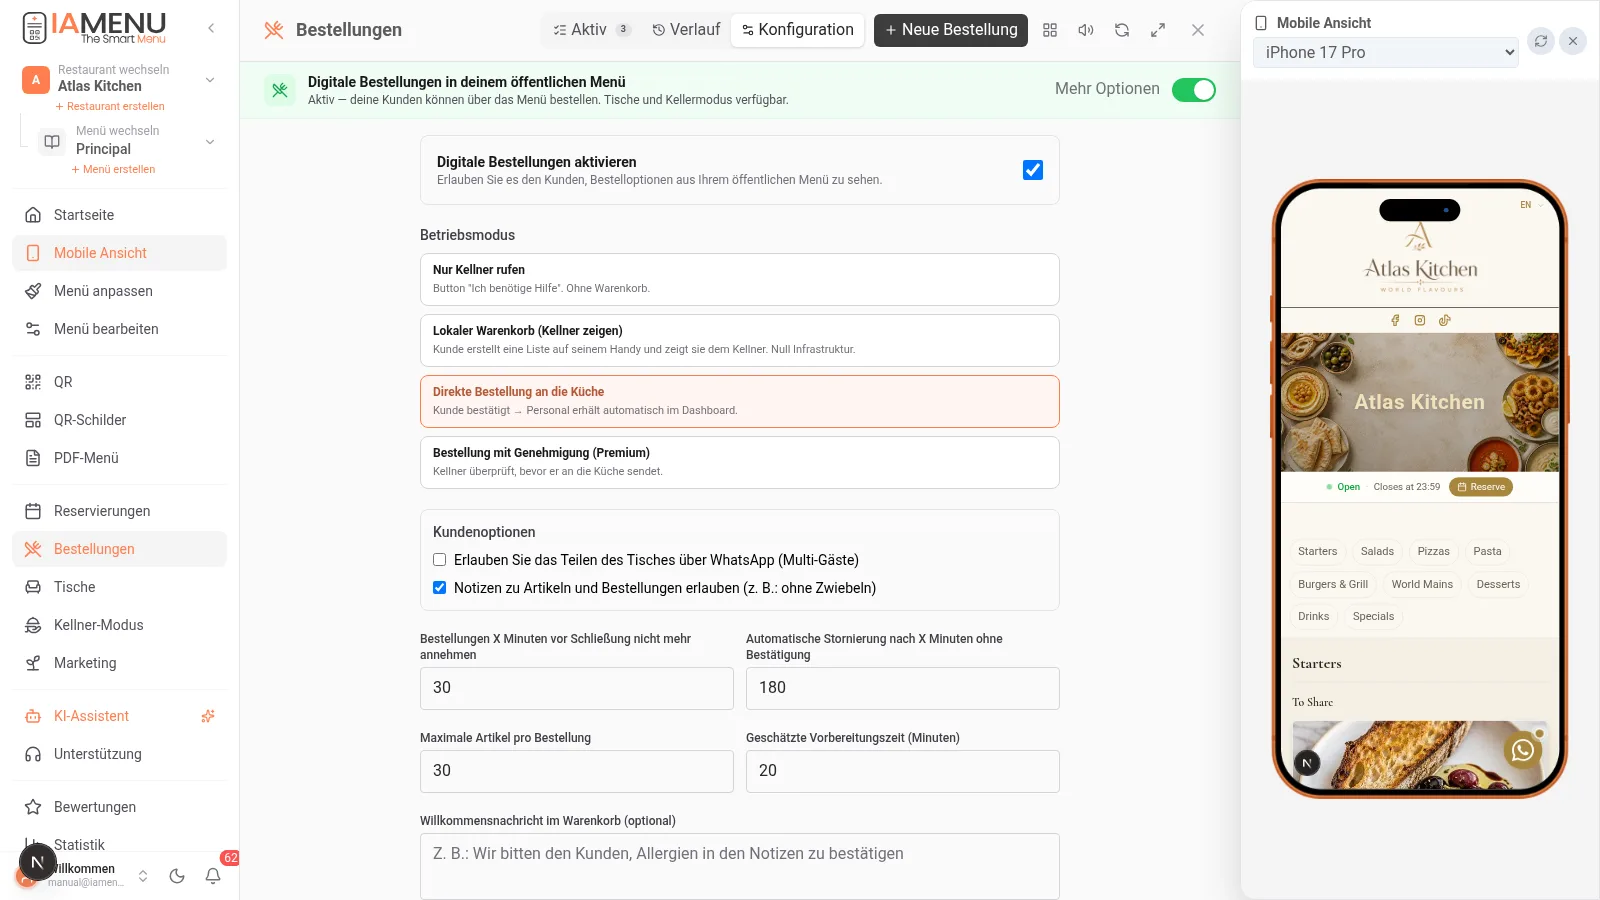Click the Restaurant erstellen link
This screenshot has height=900, width=1600.
point(110,106)
